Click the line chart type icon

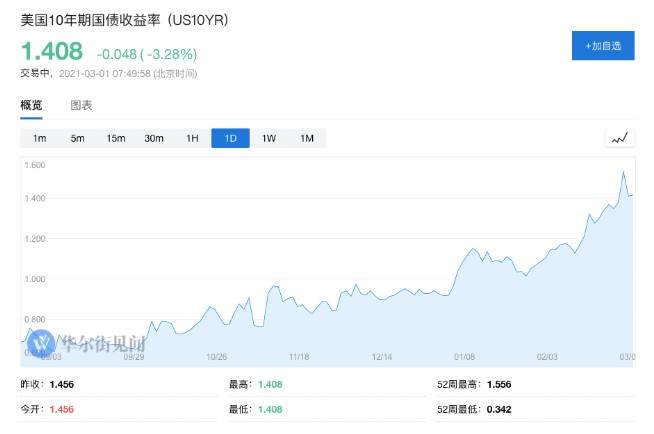pyautogui.click(x=620, y=138)
